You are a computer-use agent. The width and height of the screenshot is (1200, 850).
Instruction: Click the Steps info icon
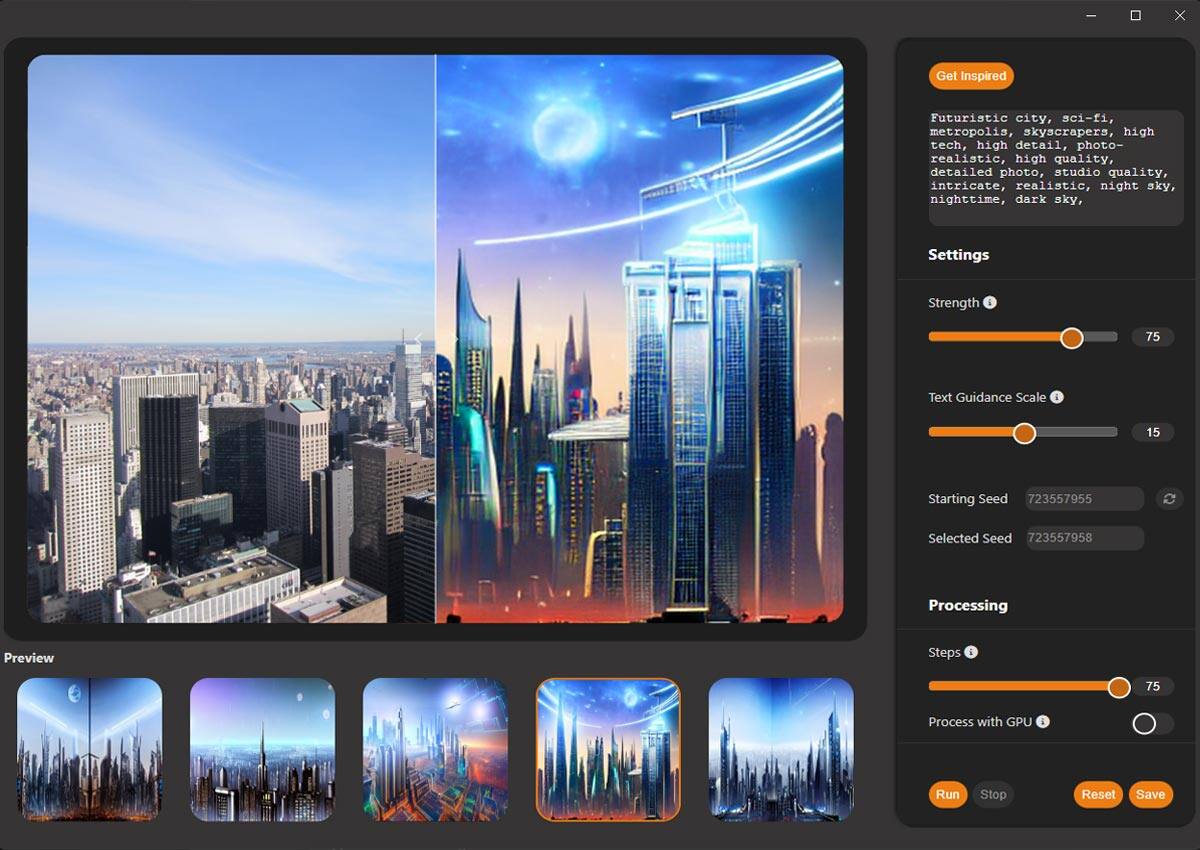point(971,652)
